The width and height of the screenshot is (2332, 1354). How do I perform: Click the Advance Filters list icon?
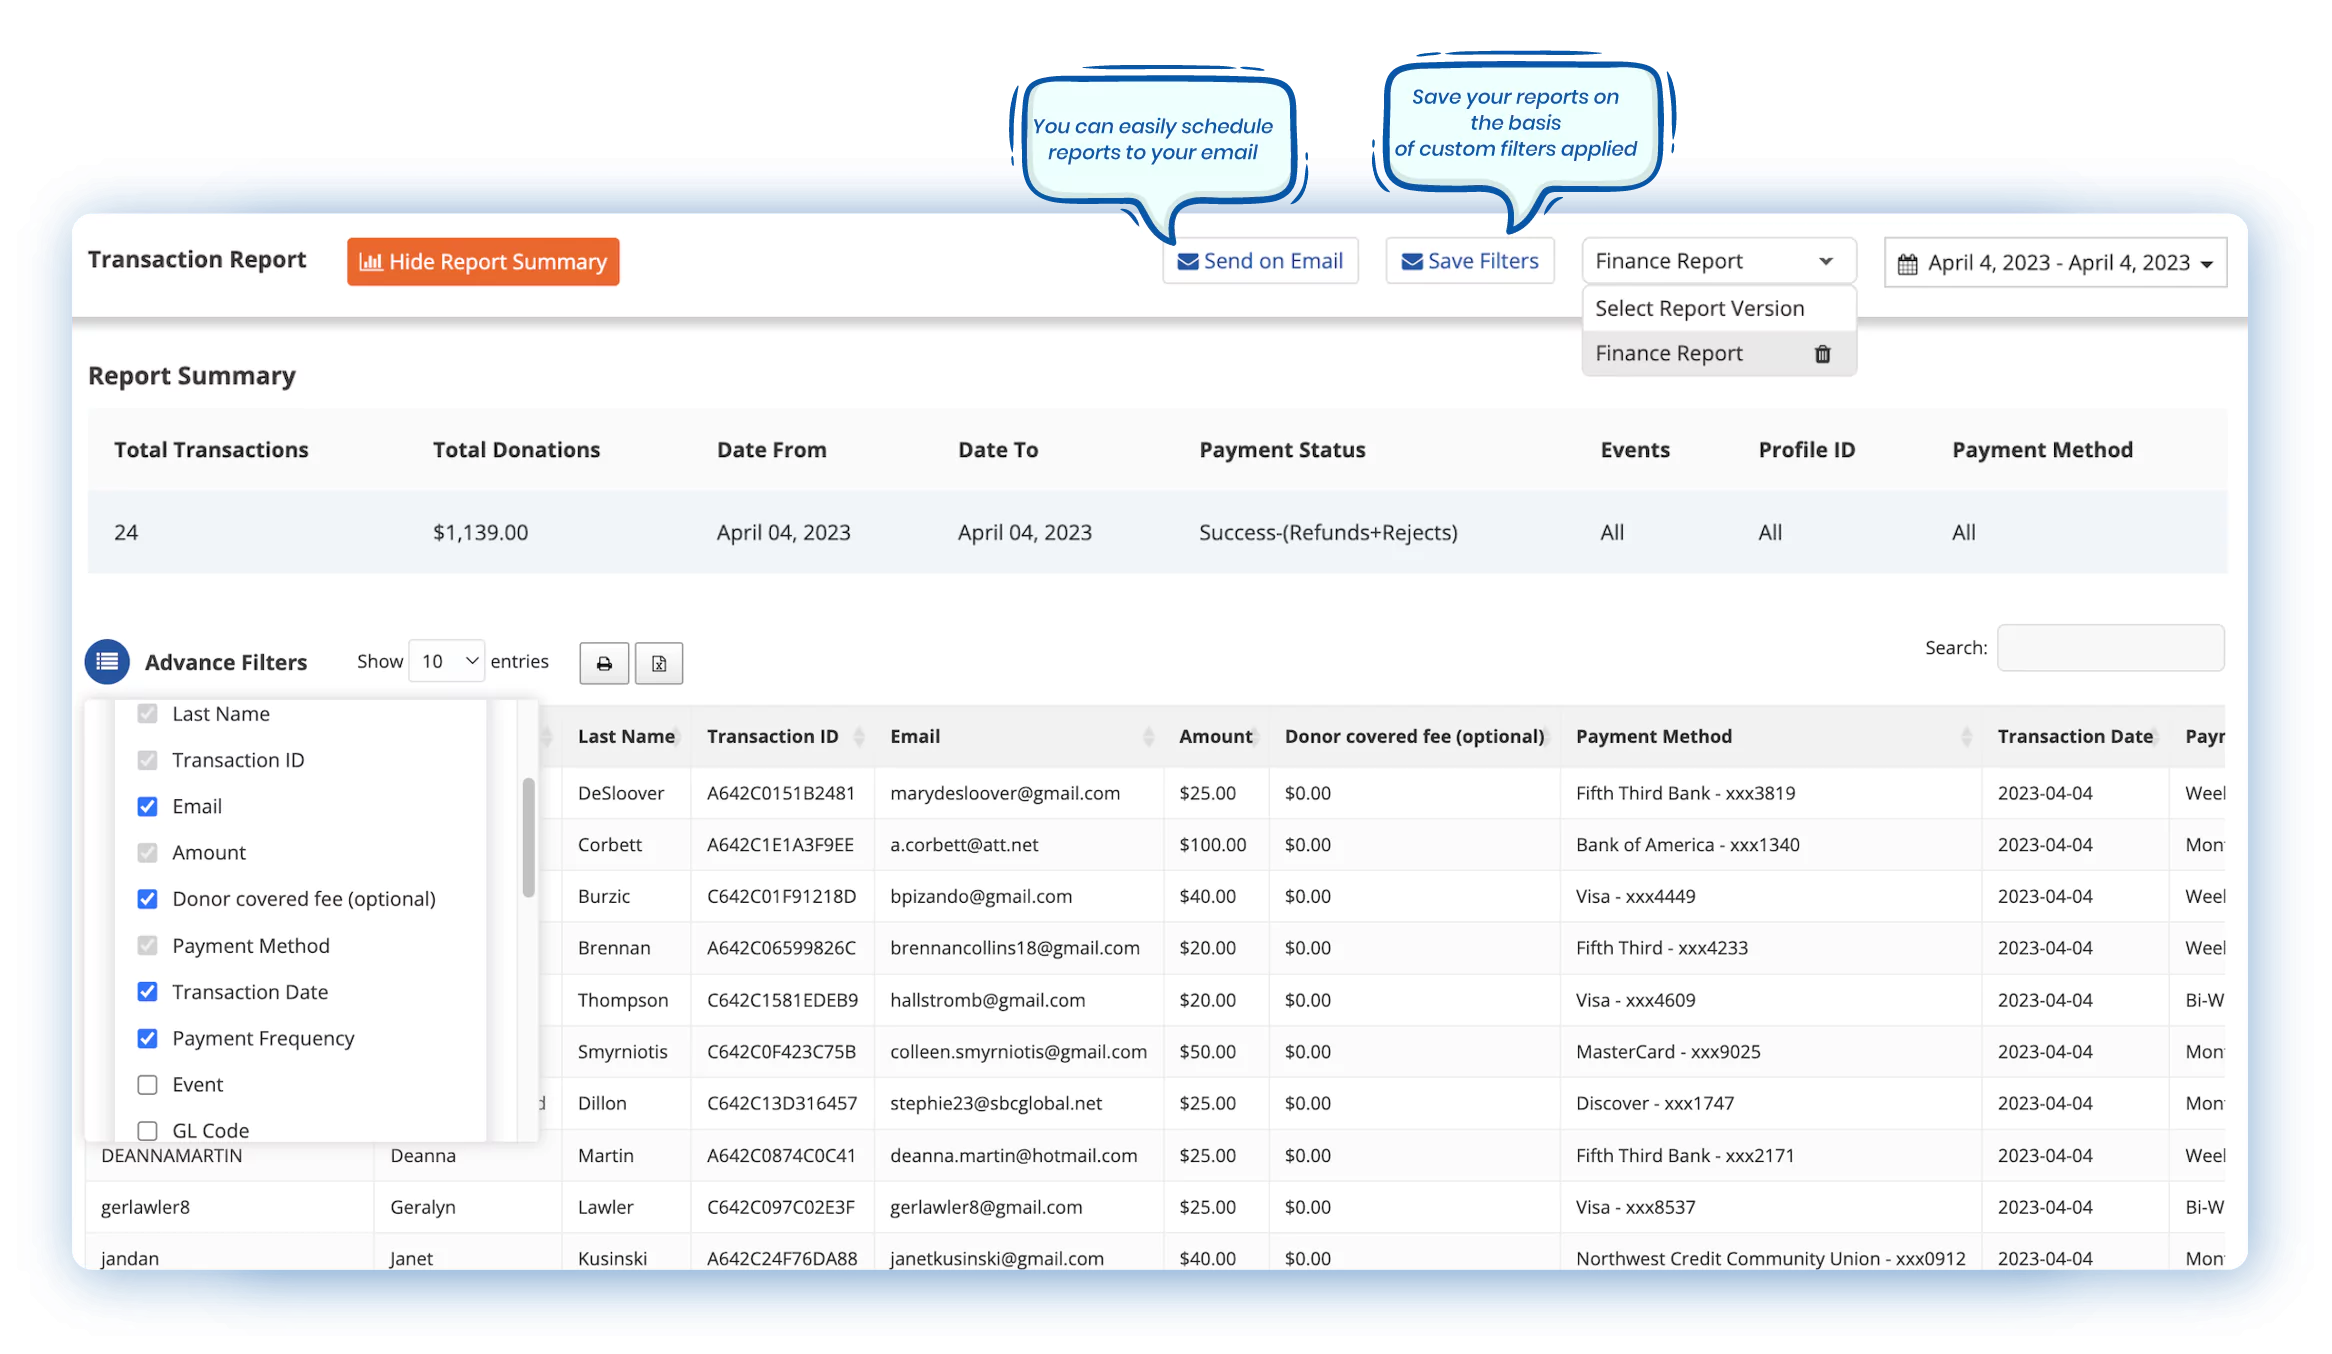[x=106, y=661]
